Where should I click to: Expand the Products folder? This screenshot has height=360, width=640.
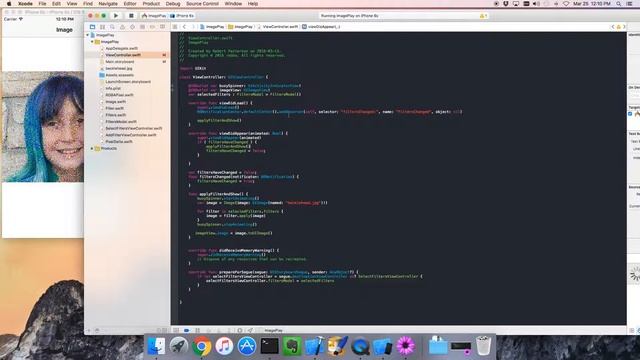click(92, 149)
